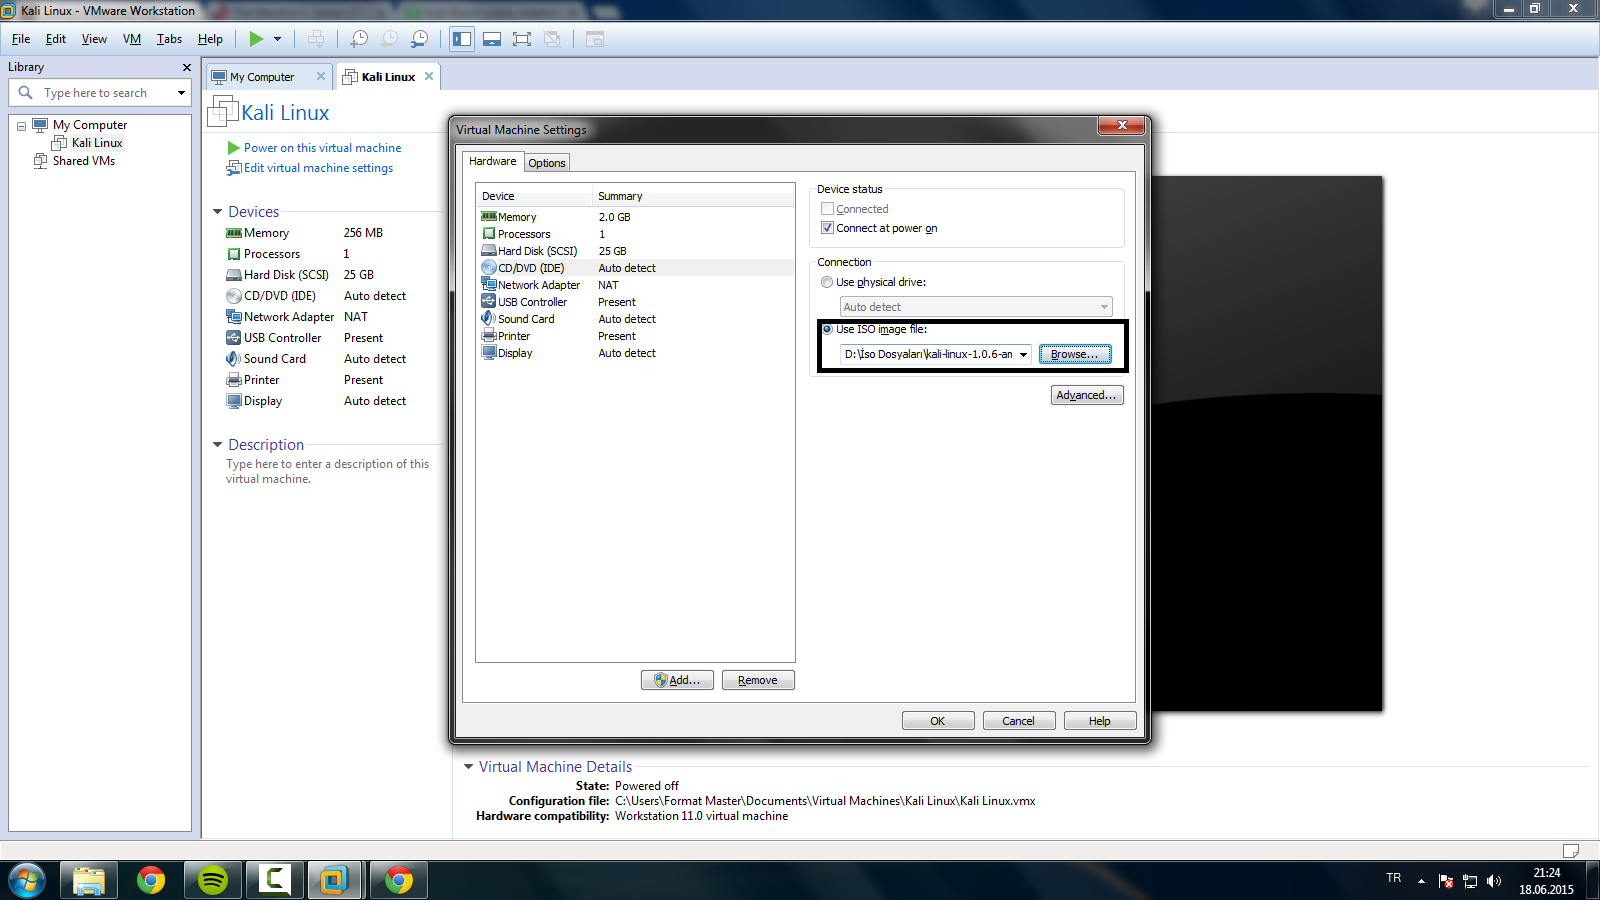Close the My Computer tab

321,76
